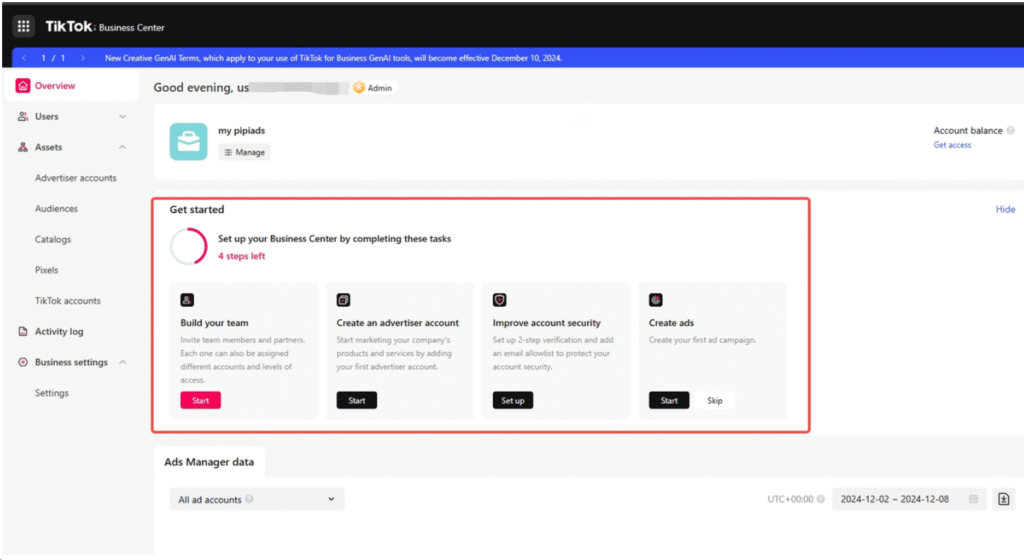
Task: Open Overview in the sidebar
Action: [55, 86]
